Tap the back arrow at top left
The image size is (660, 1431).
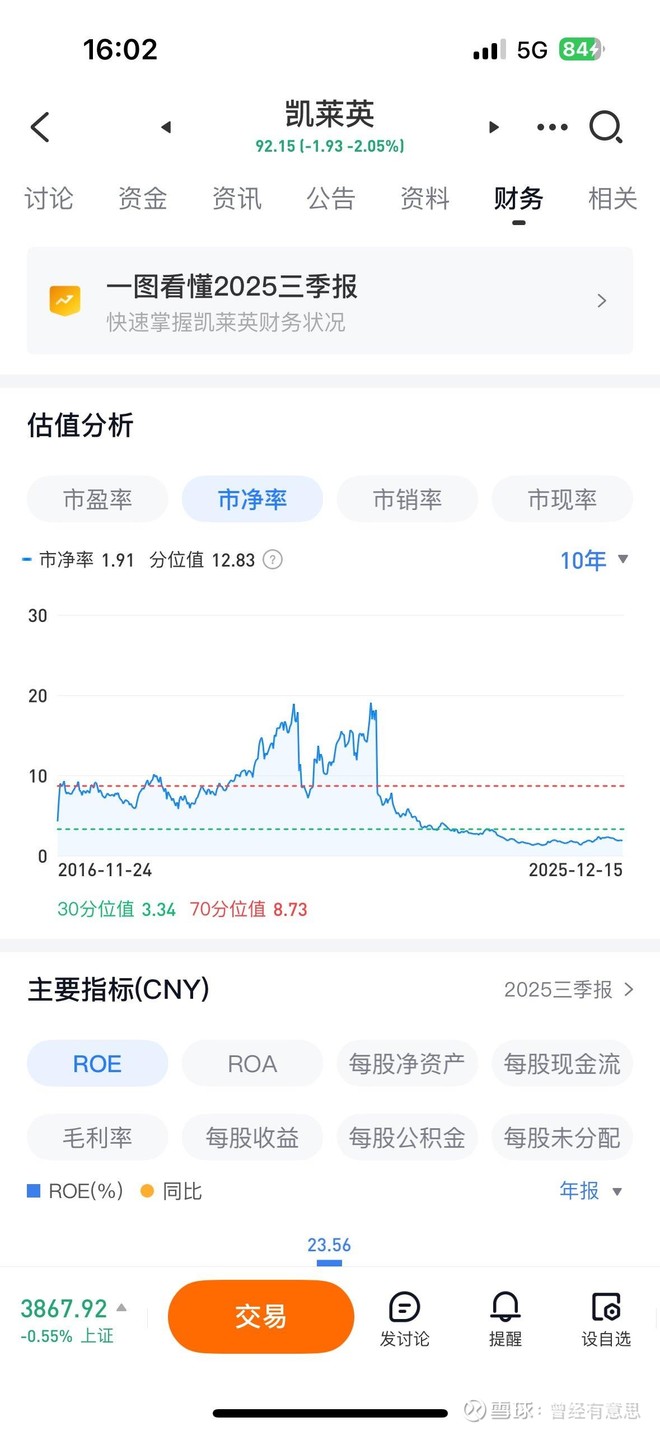tap(38, 127)
